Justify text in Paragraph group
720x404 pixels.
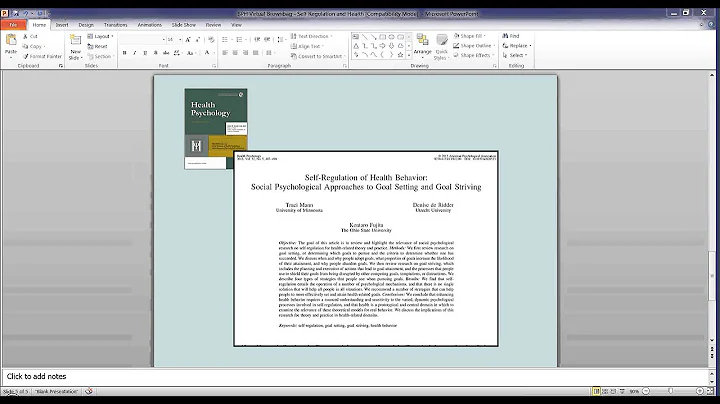coord(256,53)
